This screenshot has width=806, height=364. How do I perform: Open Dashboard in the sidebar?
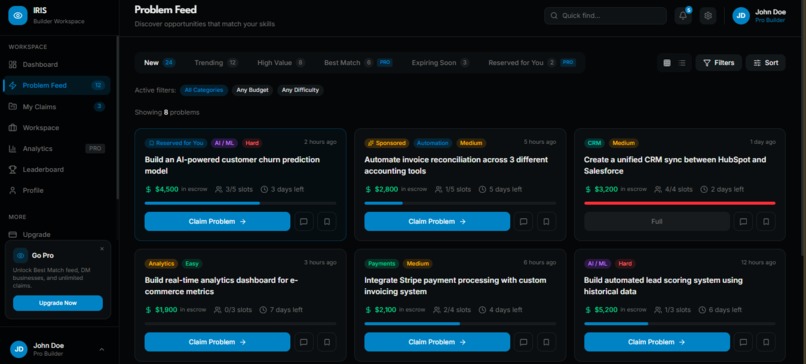coord(57,65)
